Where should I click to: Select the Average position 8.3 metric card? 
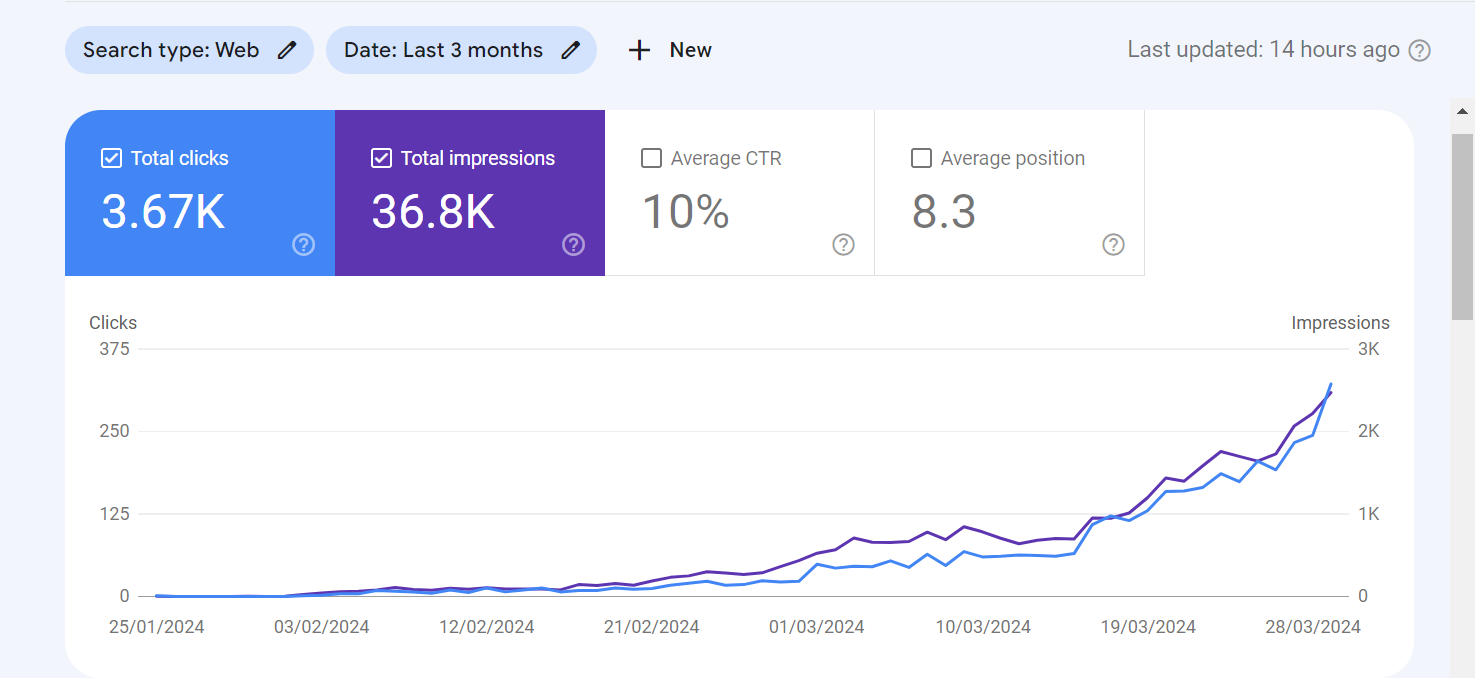1010,193
